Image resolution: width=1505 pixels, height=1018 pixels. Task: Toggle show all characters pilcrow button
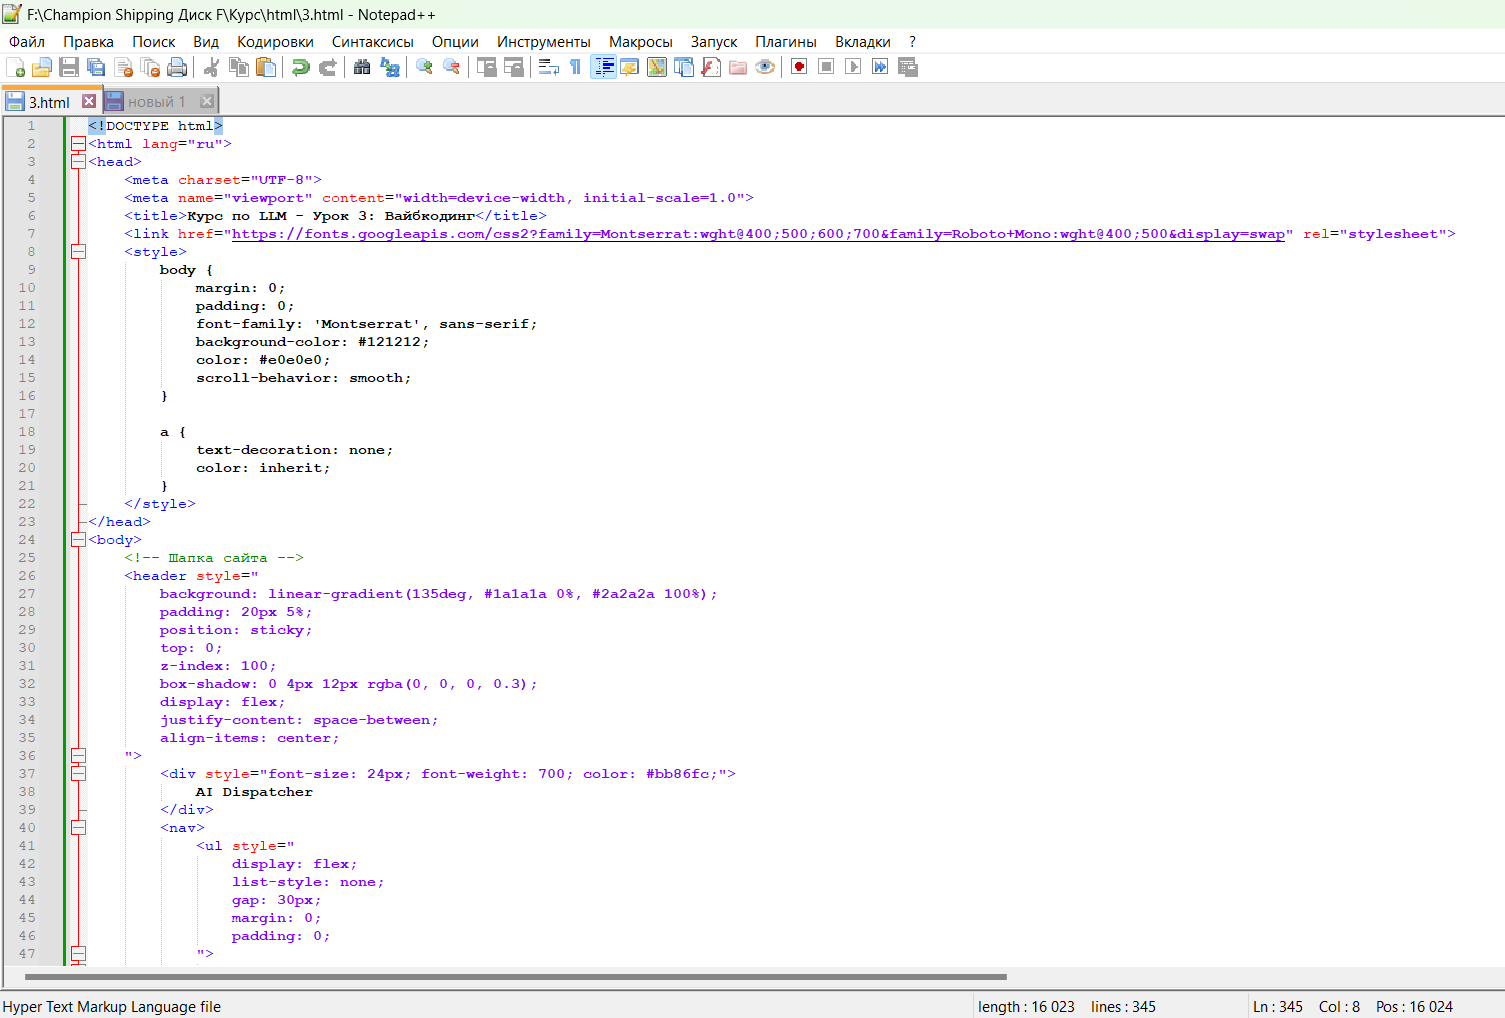pos(575,67)
